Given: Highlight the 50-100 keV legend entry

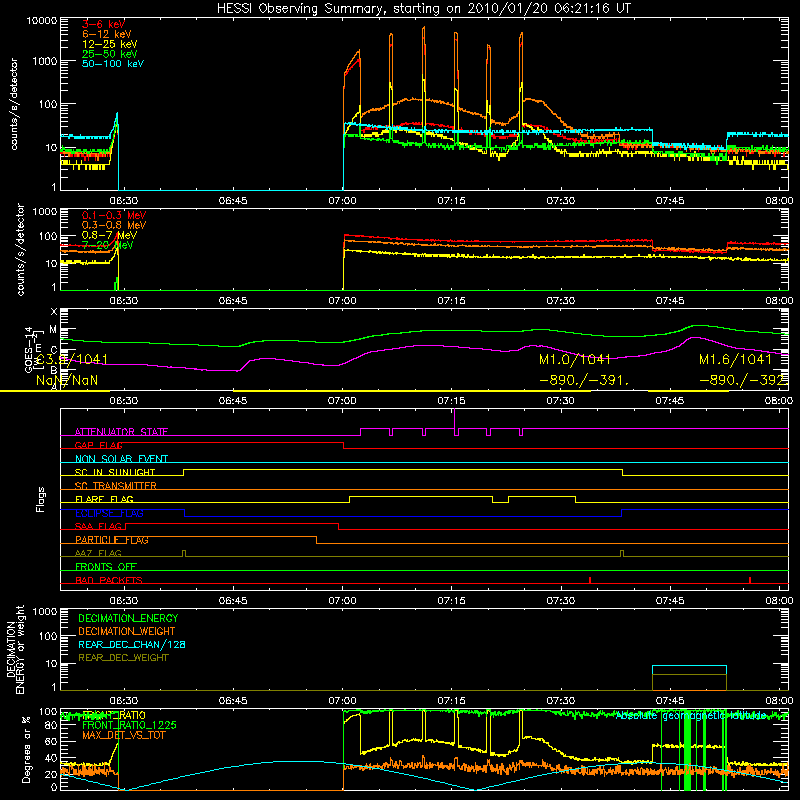Looking at the screenshot, I should [113, 64].
